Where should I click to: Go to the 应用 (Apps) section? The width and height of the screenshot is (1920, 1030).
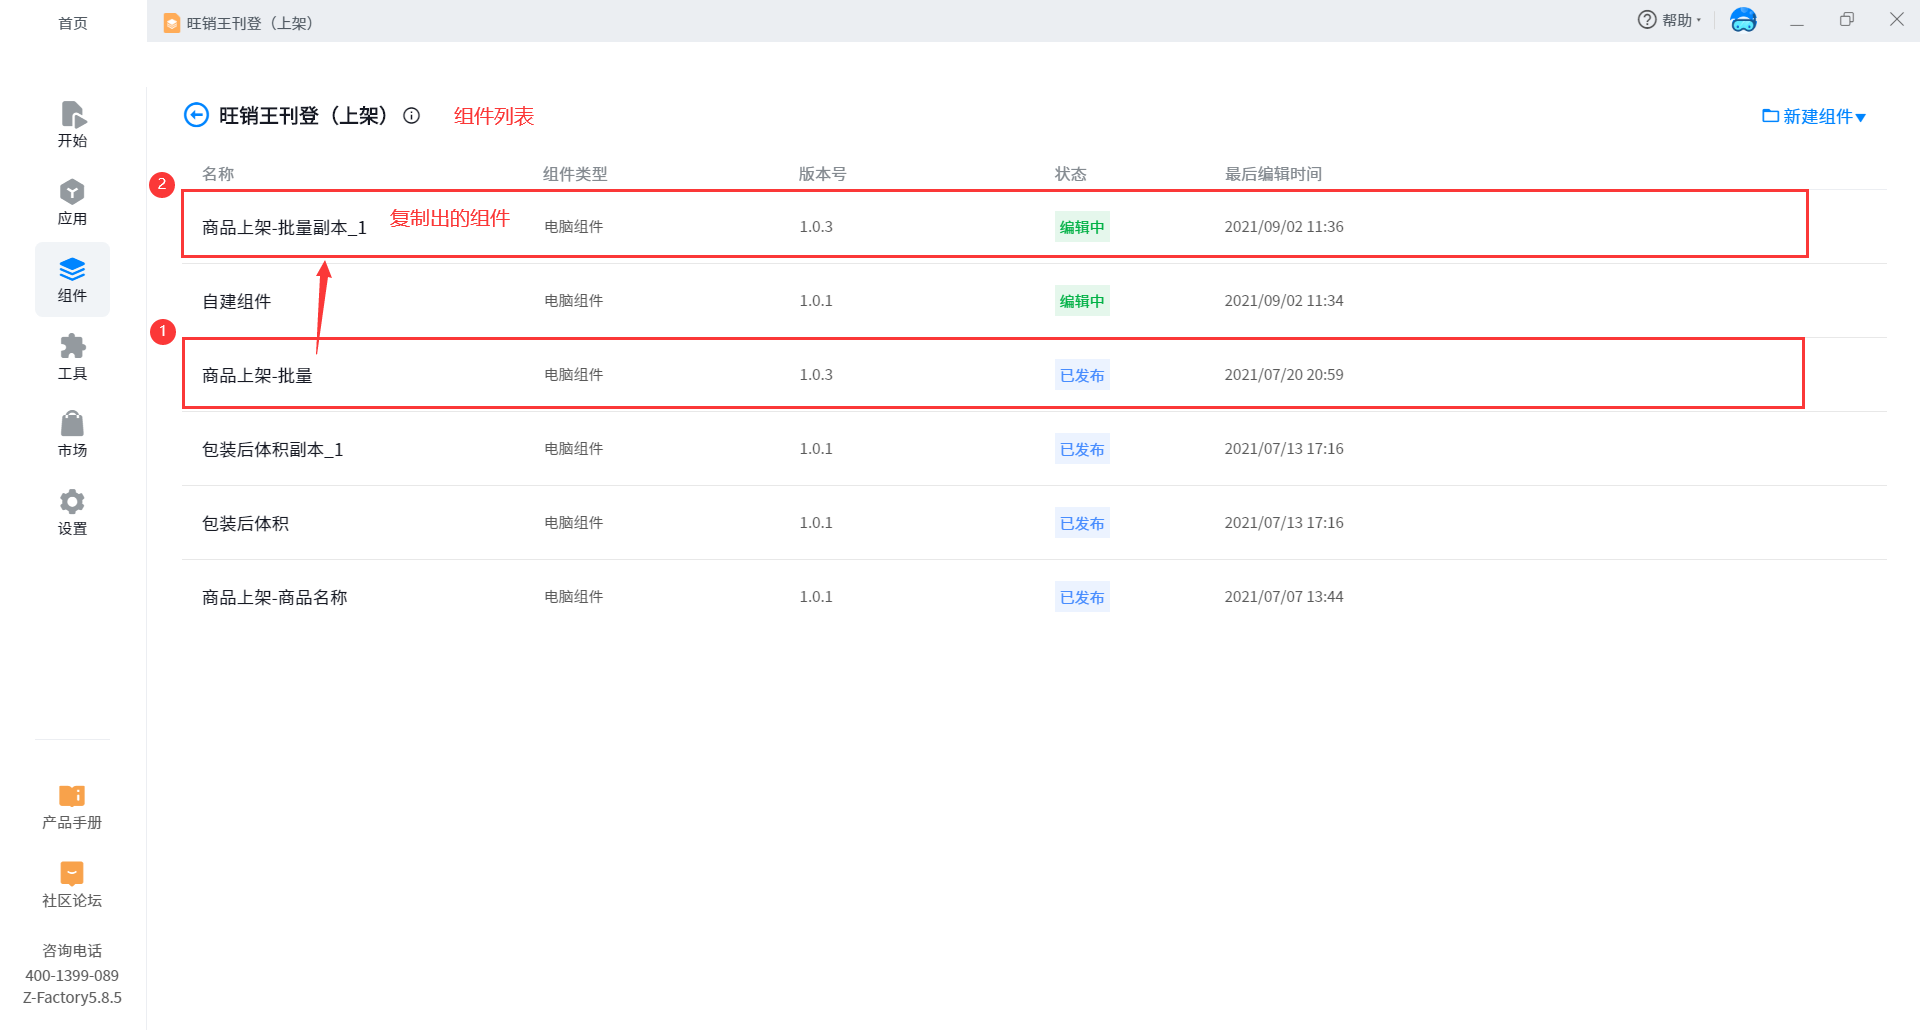click(72, 202)
